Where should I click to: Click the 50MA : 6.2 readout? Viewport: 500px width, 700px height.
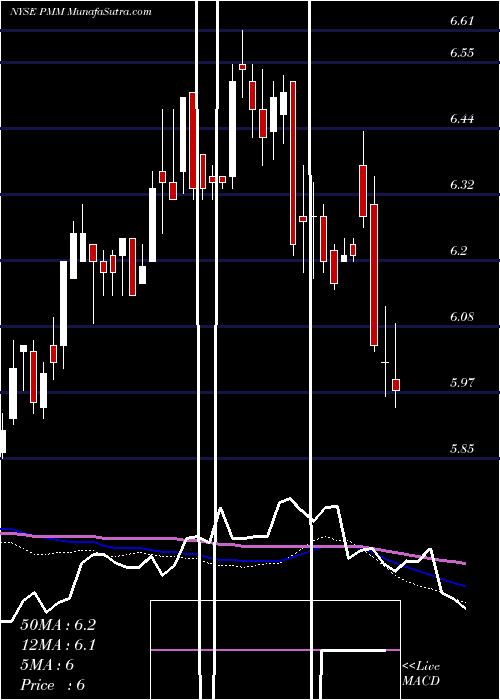[58, 625]
